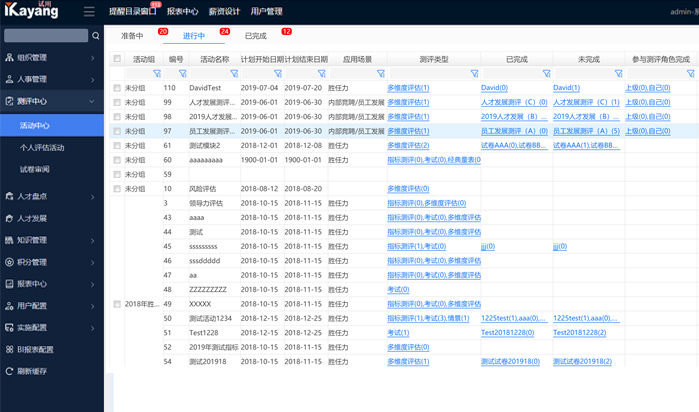The height and width of the screenshot is (412, 699).
Task: Click the hamburger menu icon beside the logo
Action: (89, 12)
